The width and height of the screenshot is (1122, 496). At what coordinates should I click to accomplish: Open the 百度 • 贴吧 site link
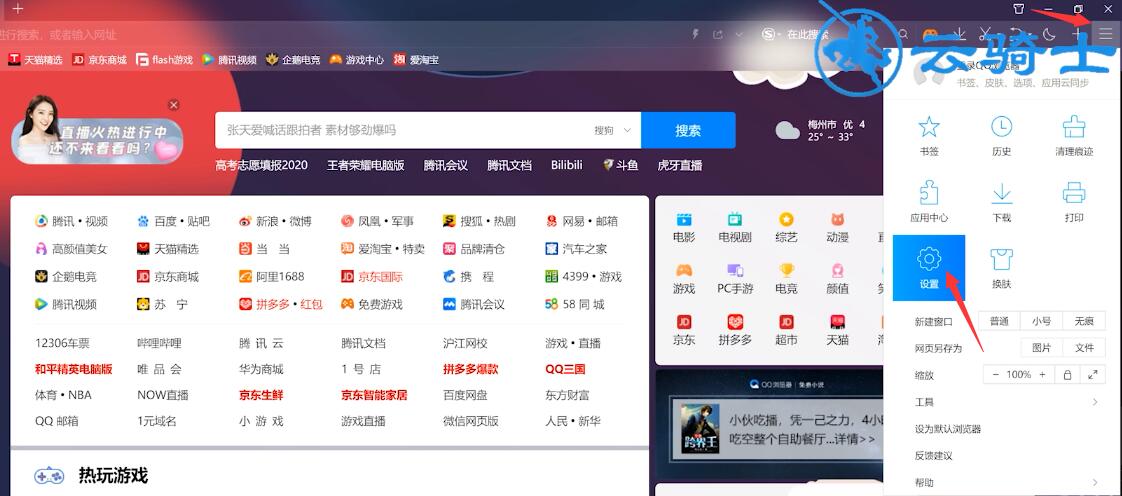pyautogui.click(x=173, y=221)
